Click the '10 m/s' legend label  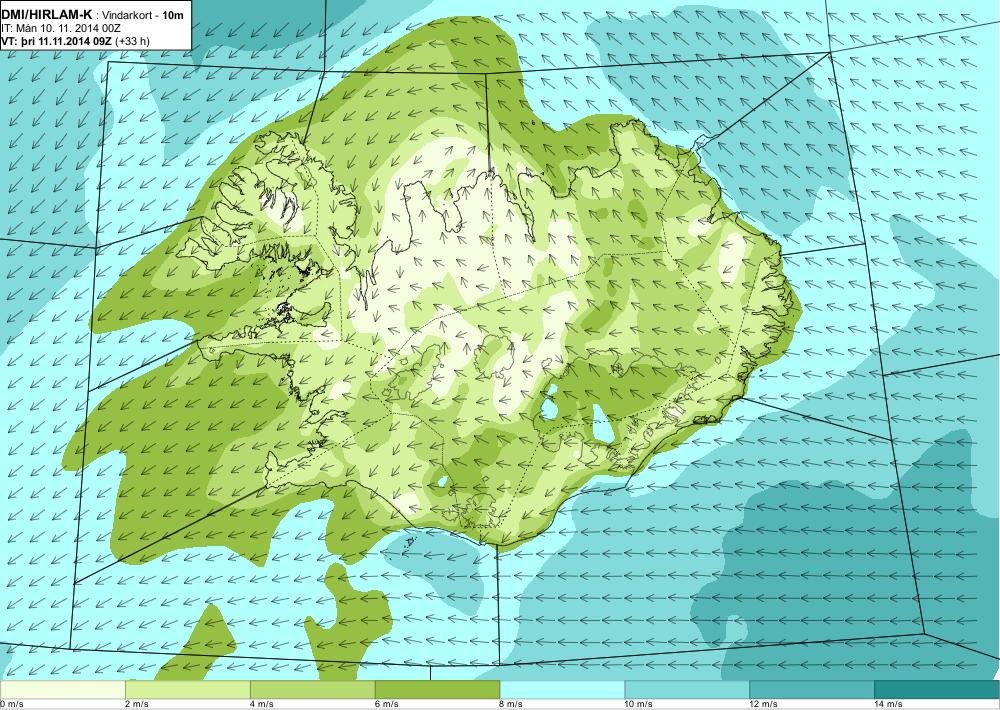click(638, 704)
